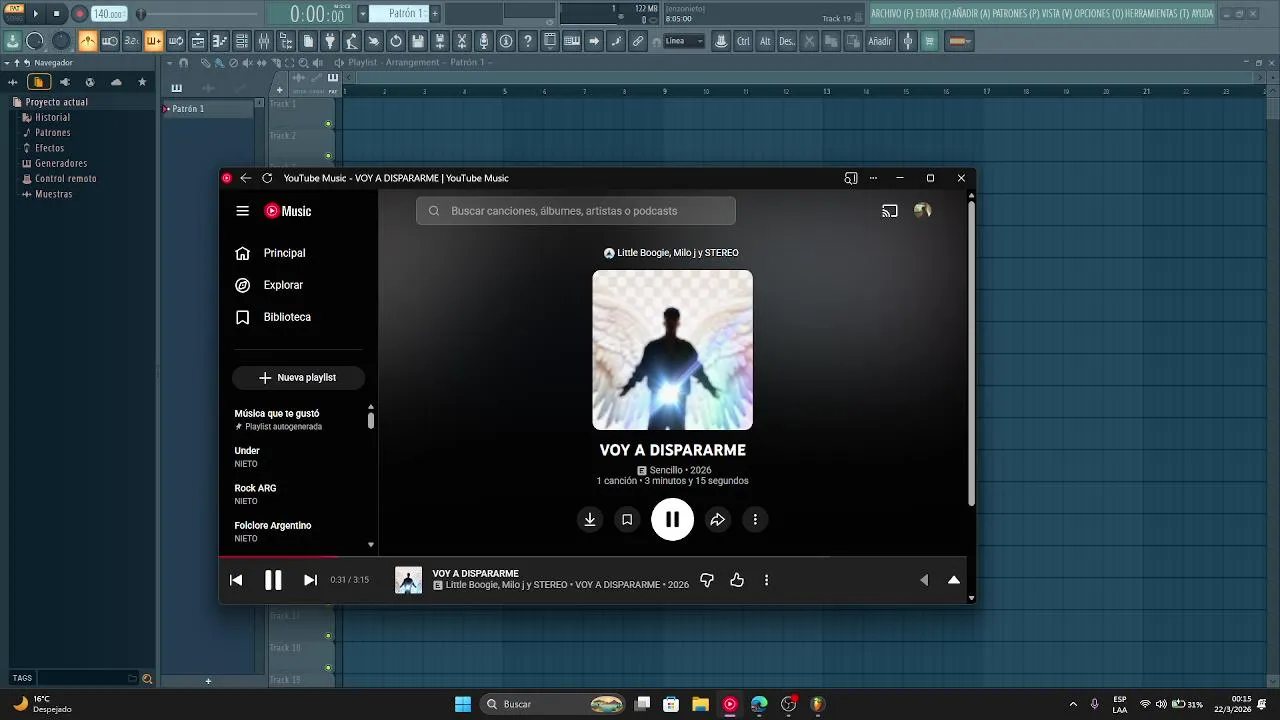
Task: Click Windows Start button on taskbar
Action: pyautogui.click(x=463, y=704)
